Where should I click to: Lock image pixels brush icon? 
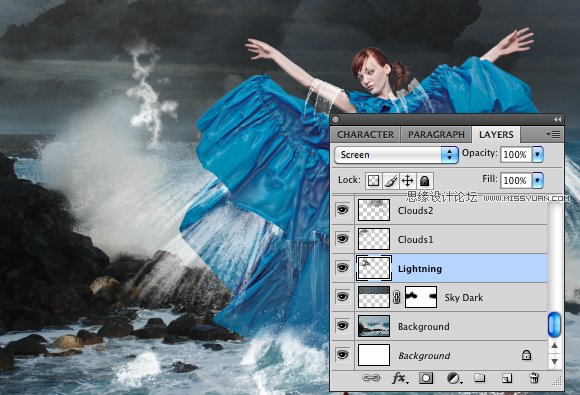click(391, 181)
